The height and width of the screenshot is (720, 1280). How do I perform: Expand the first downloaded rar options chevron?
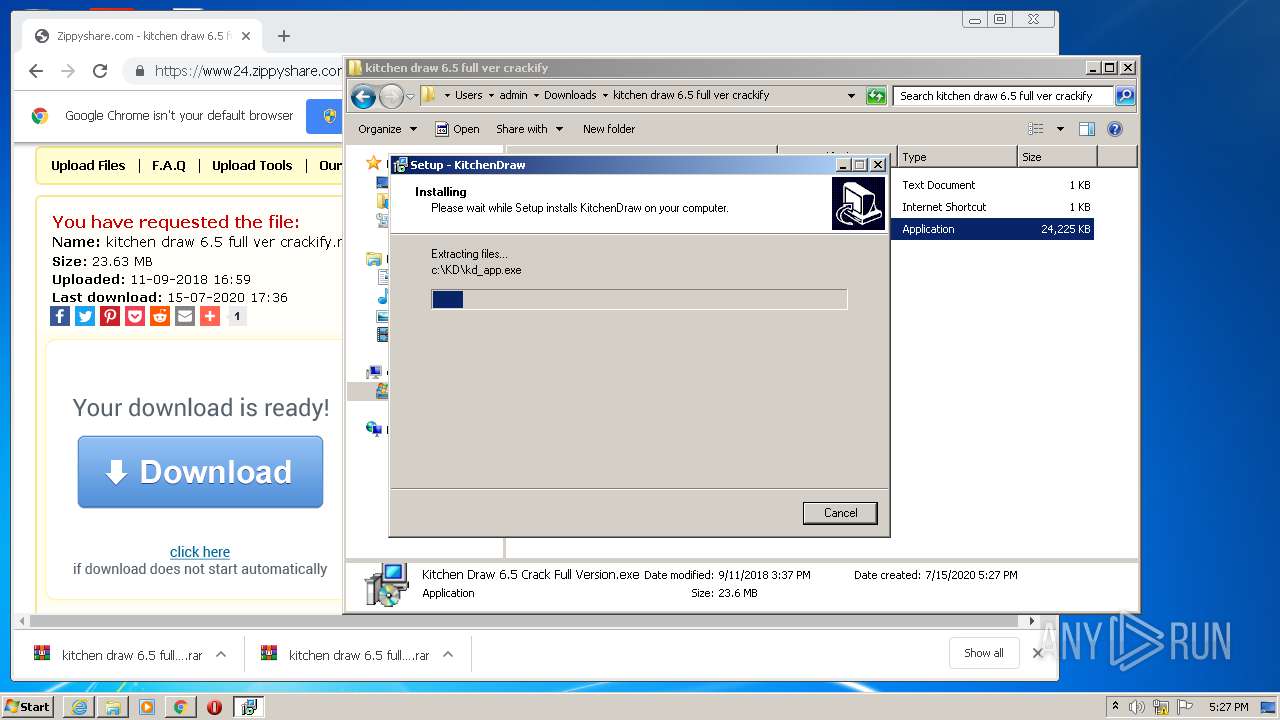(221, 655)
